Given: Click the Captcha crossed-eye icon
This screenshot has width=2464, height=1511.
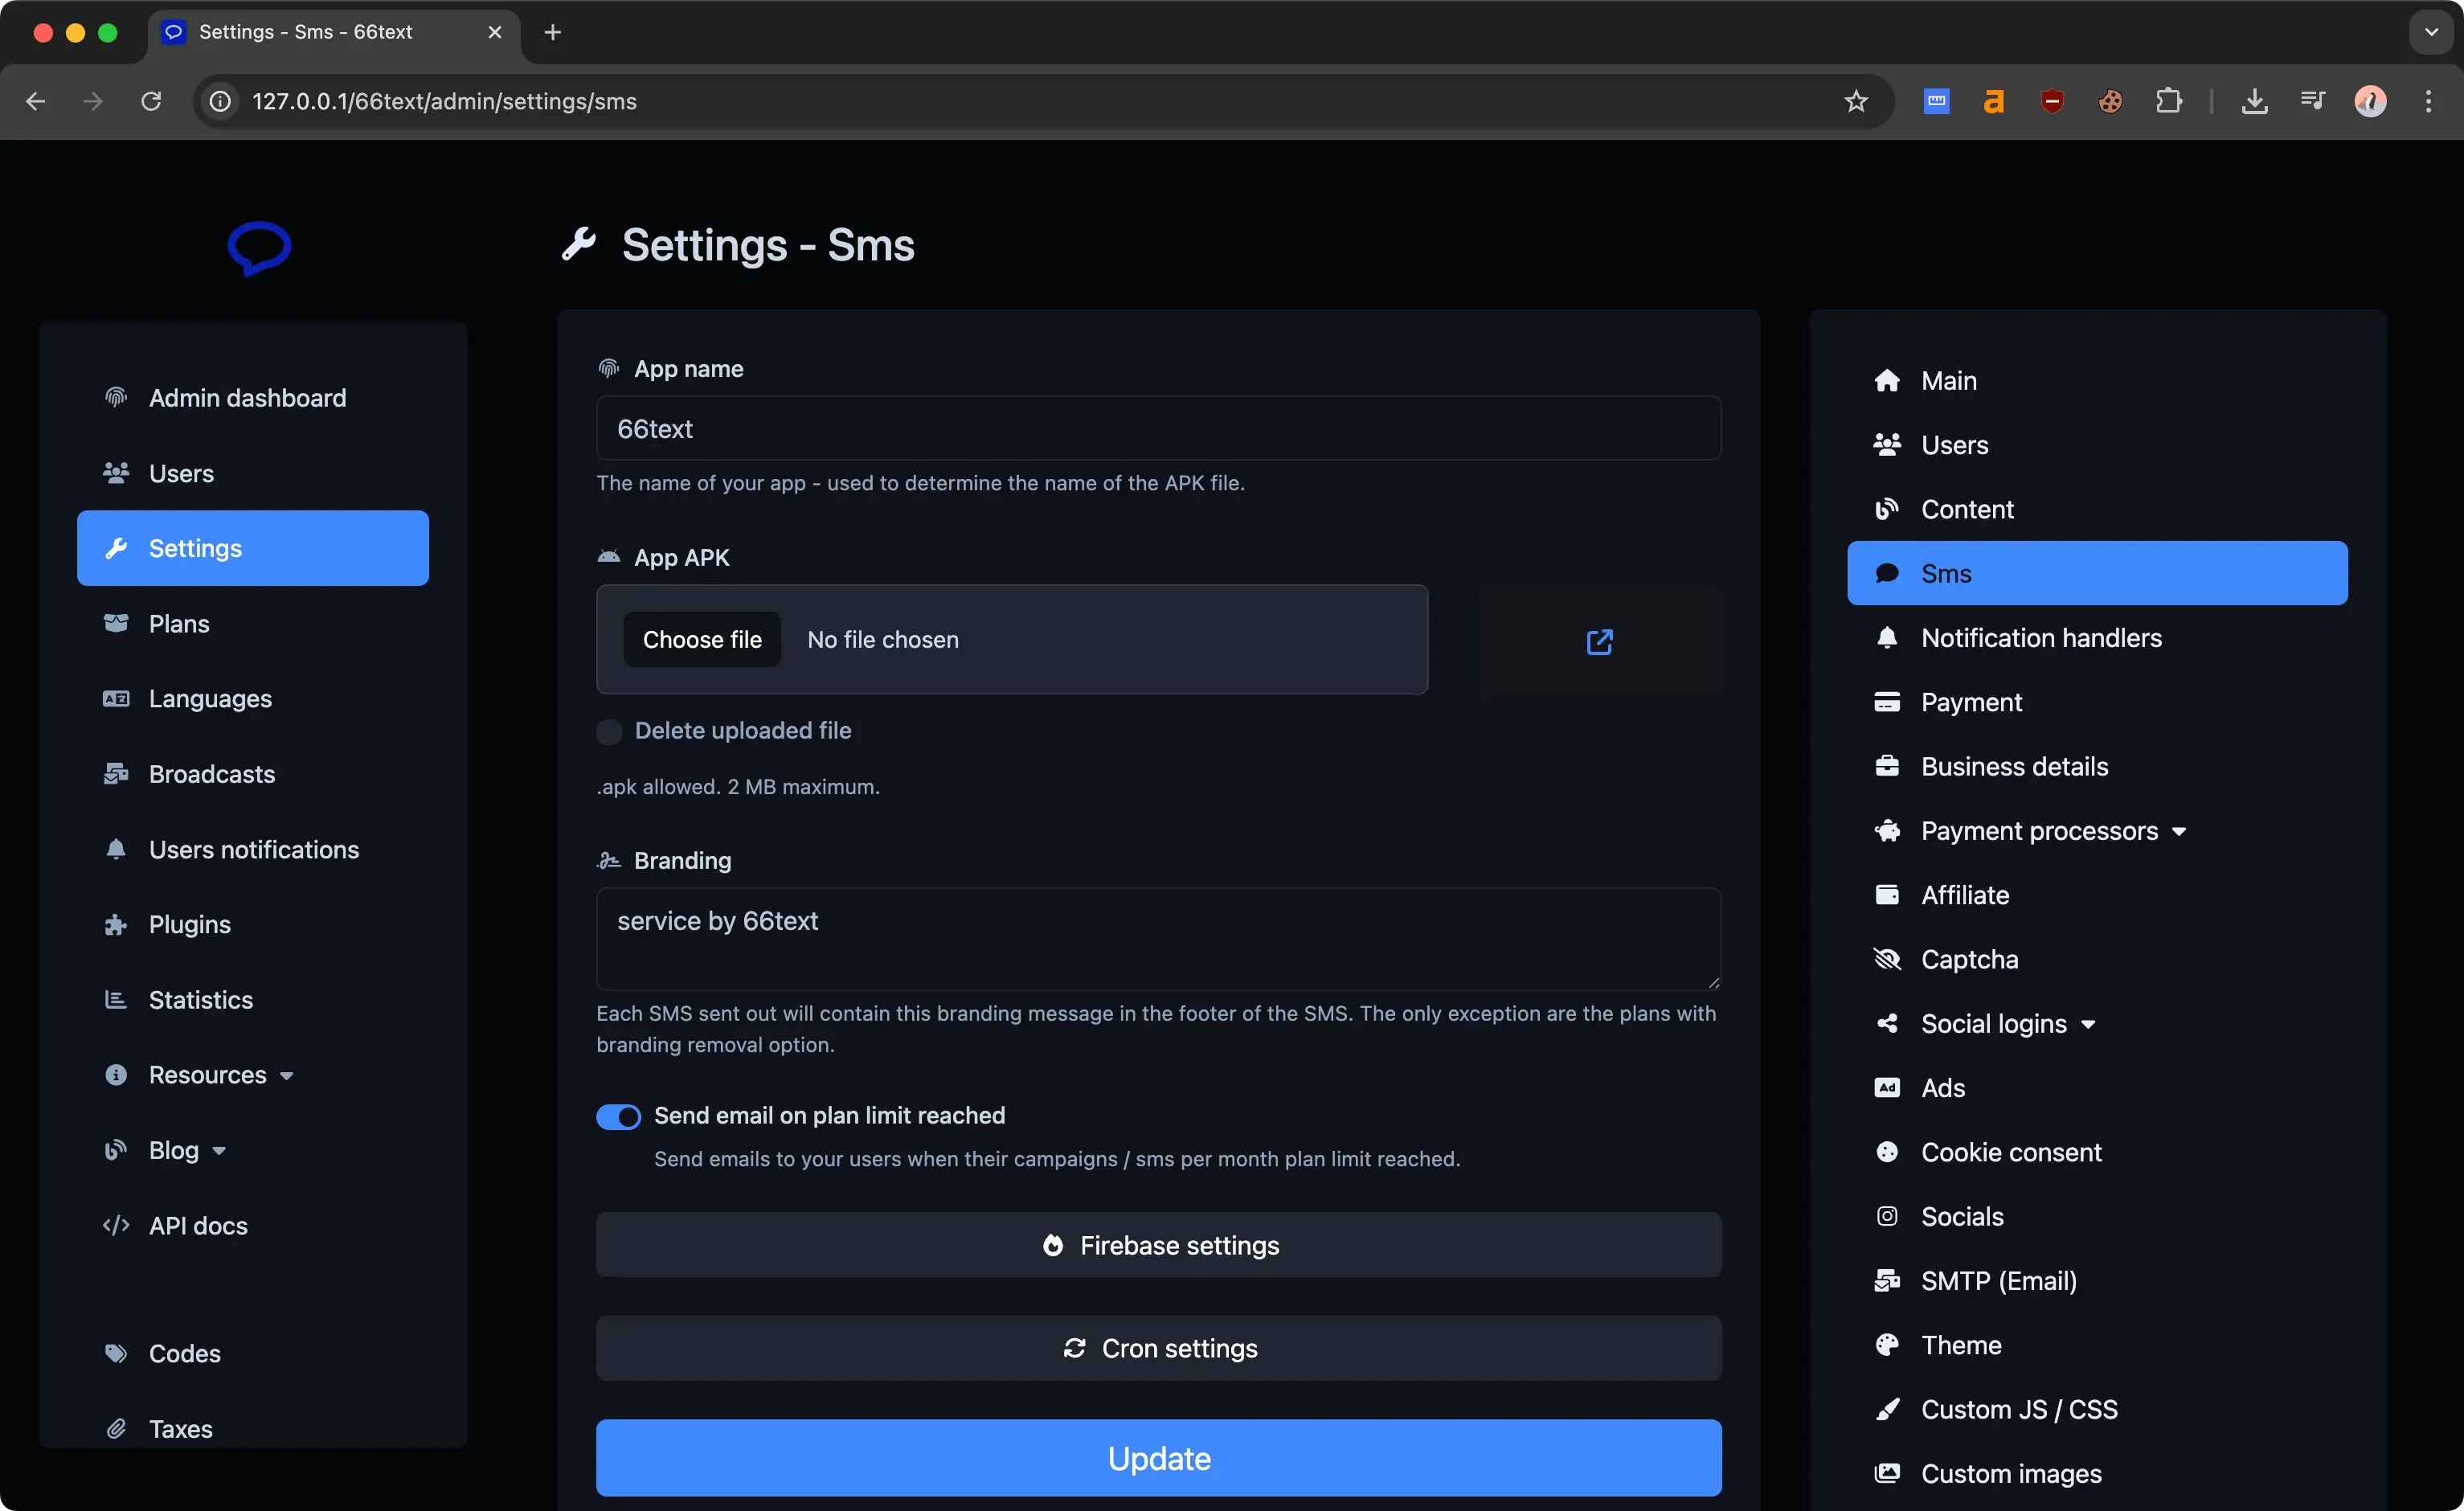Looking at the screenshot, I should pos(1887,959).
